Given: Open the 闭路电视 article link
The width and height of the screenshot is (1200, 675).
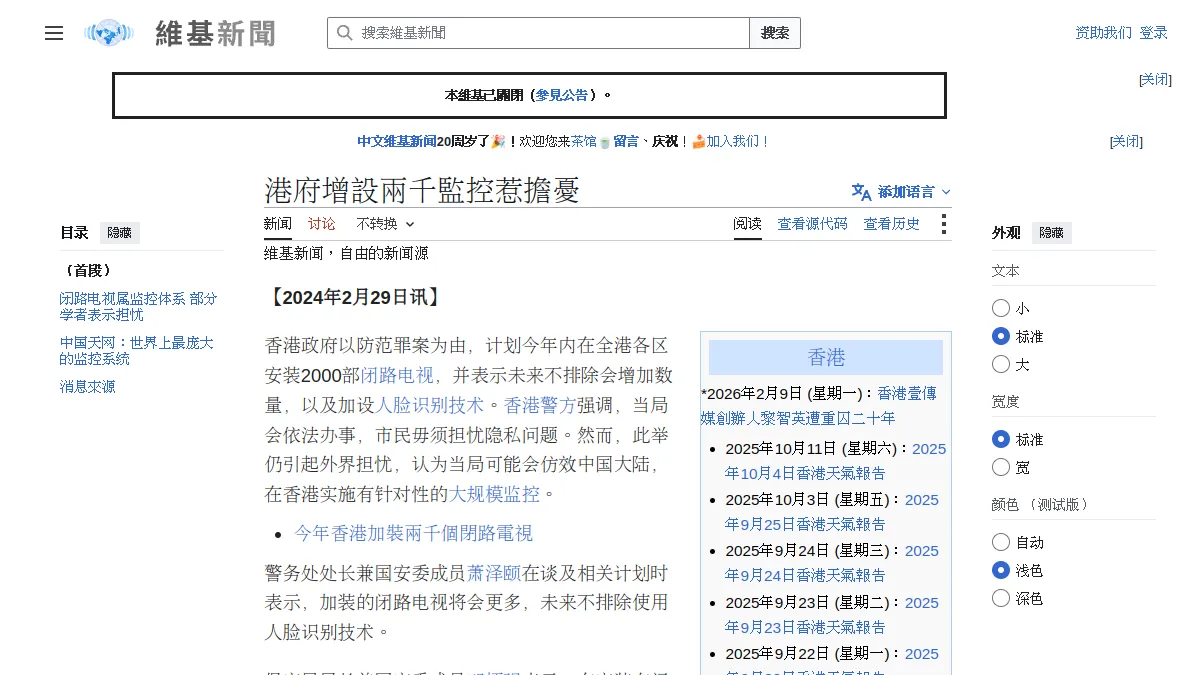Looking at the screenshot, I should pyautogui.click(x=397, y=376).
